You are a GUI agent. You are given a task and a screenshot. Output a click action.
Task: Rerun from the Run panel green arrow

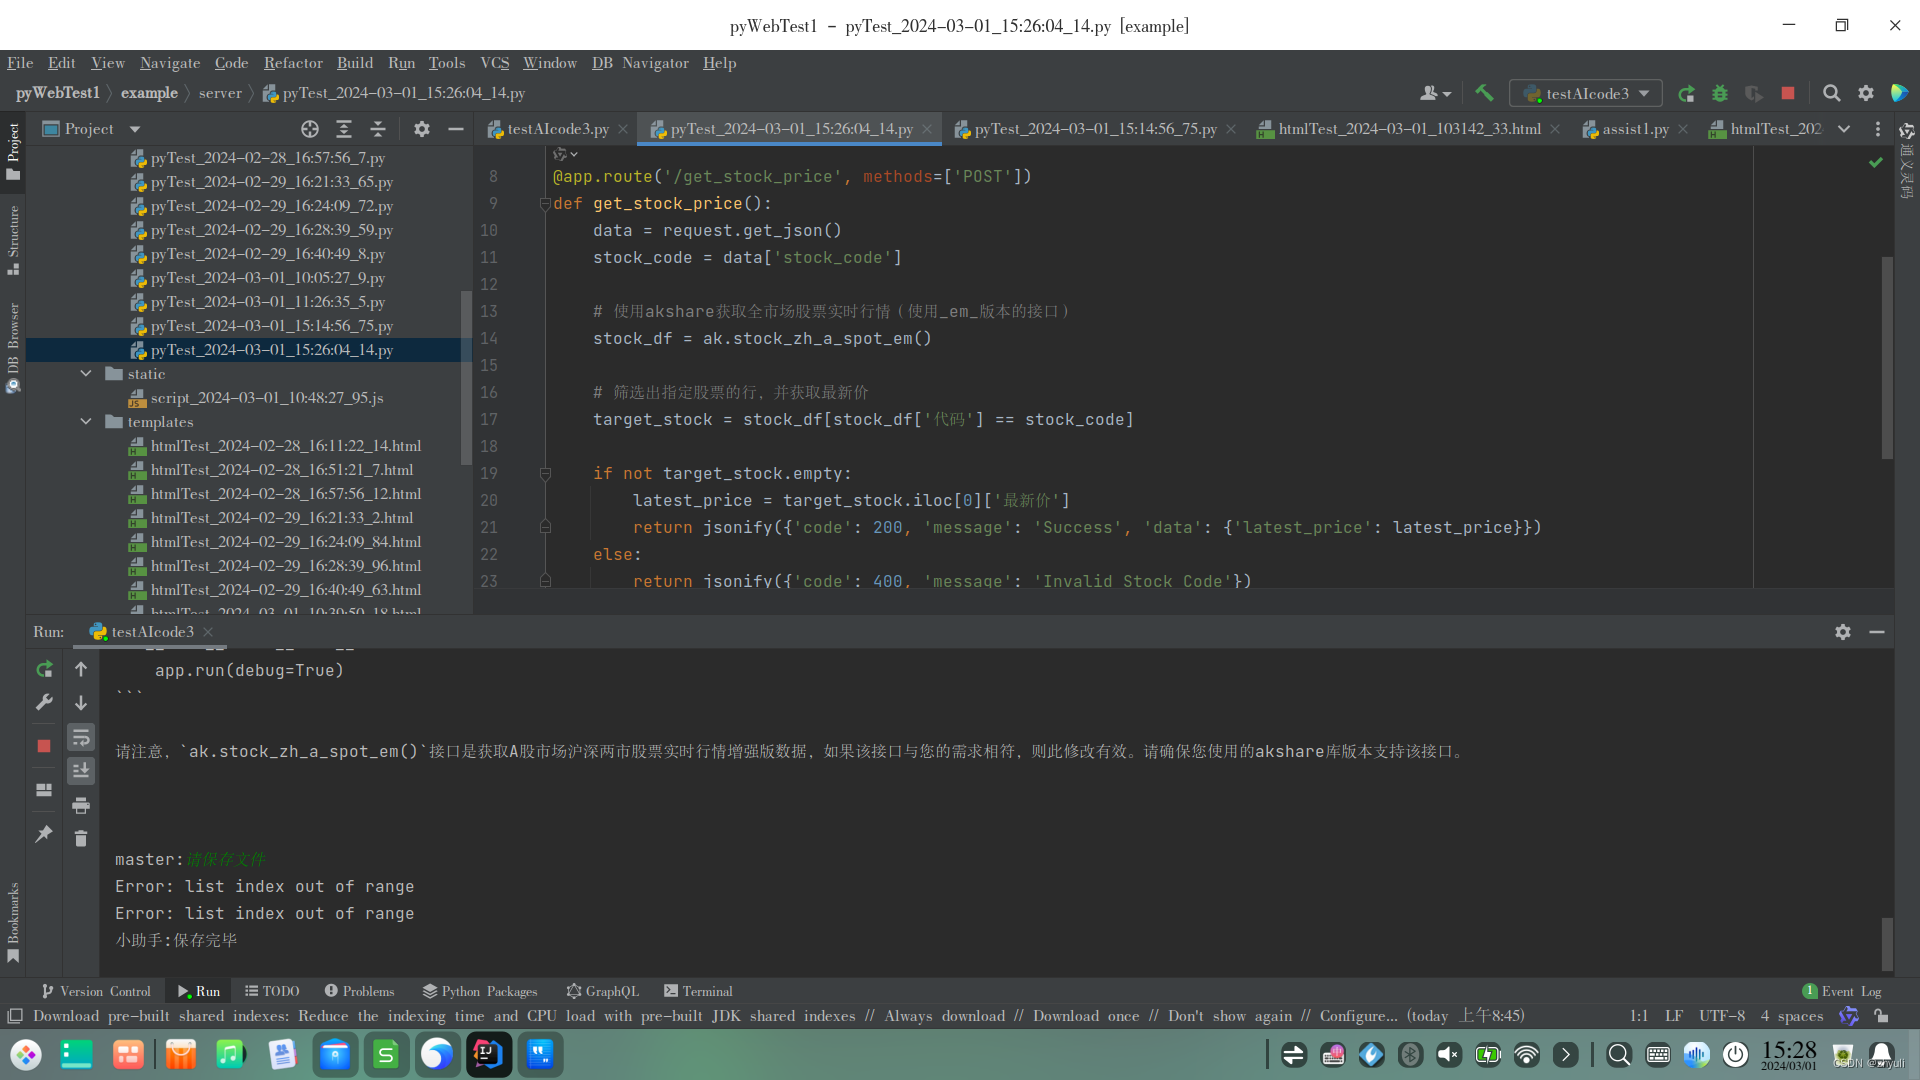tap(44, 669)
